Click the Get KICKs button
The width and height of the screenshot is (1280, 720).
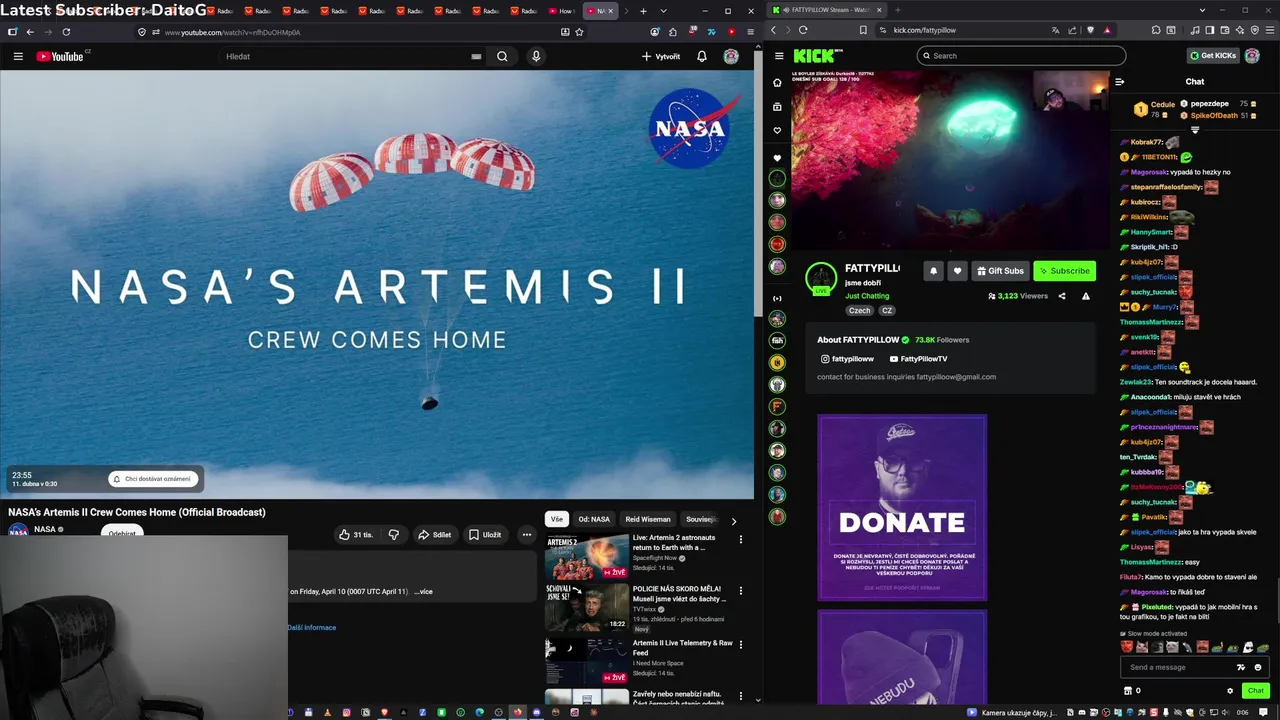pyautogui.click(x=1213, y=56)
